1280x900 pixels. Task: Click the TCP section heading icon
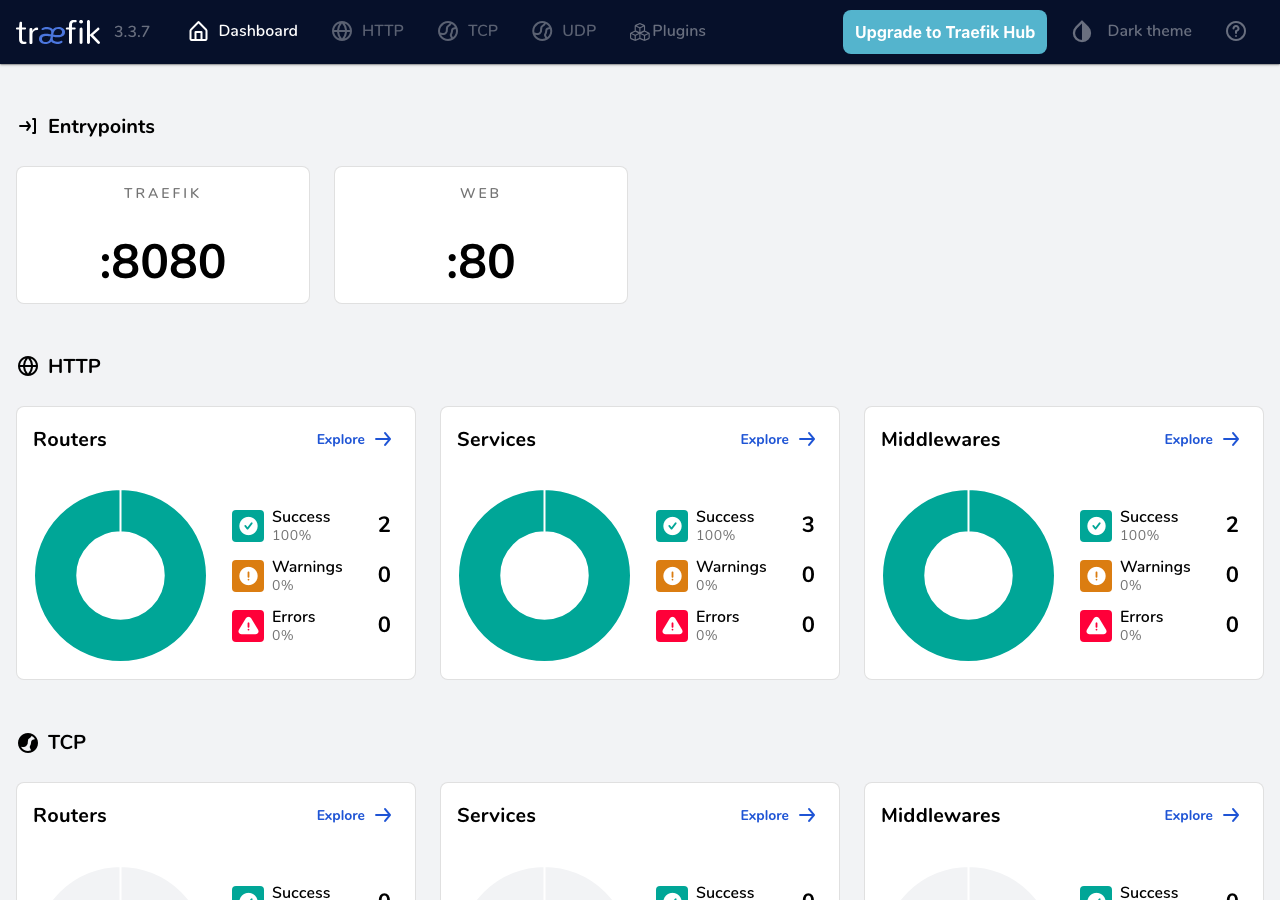[28, 742]
